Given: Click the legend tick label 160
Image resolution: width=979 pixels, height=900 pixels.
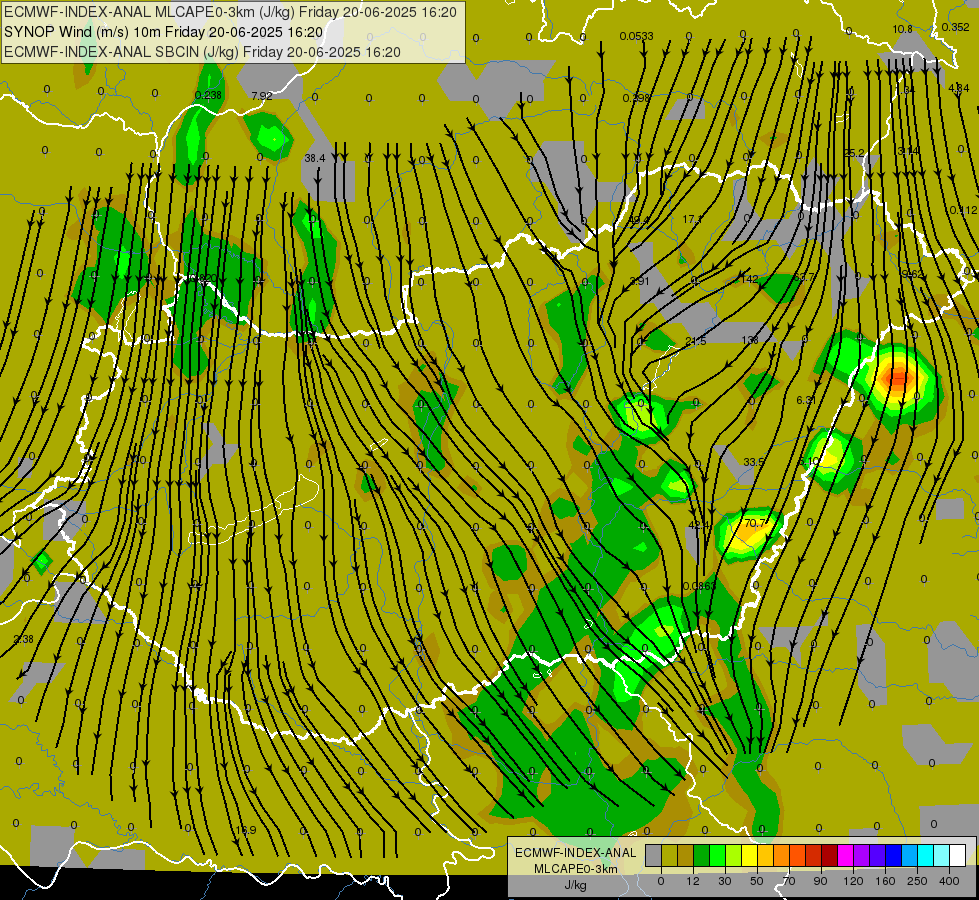Looking at the screenshot, I should (x=885, y=881).
